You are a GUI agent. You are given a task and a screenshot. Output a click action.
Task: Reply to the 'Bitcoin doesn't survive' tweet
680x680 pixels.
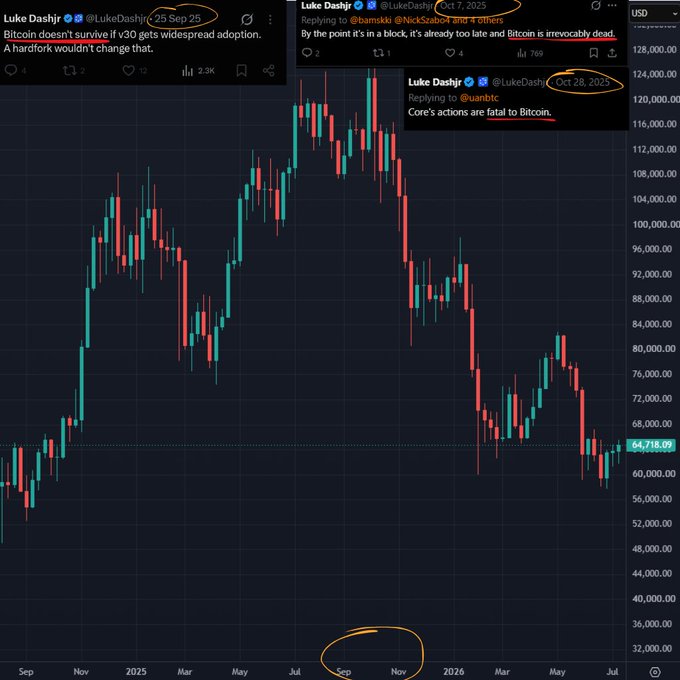[11, 70]
